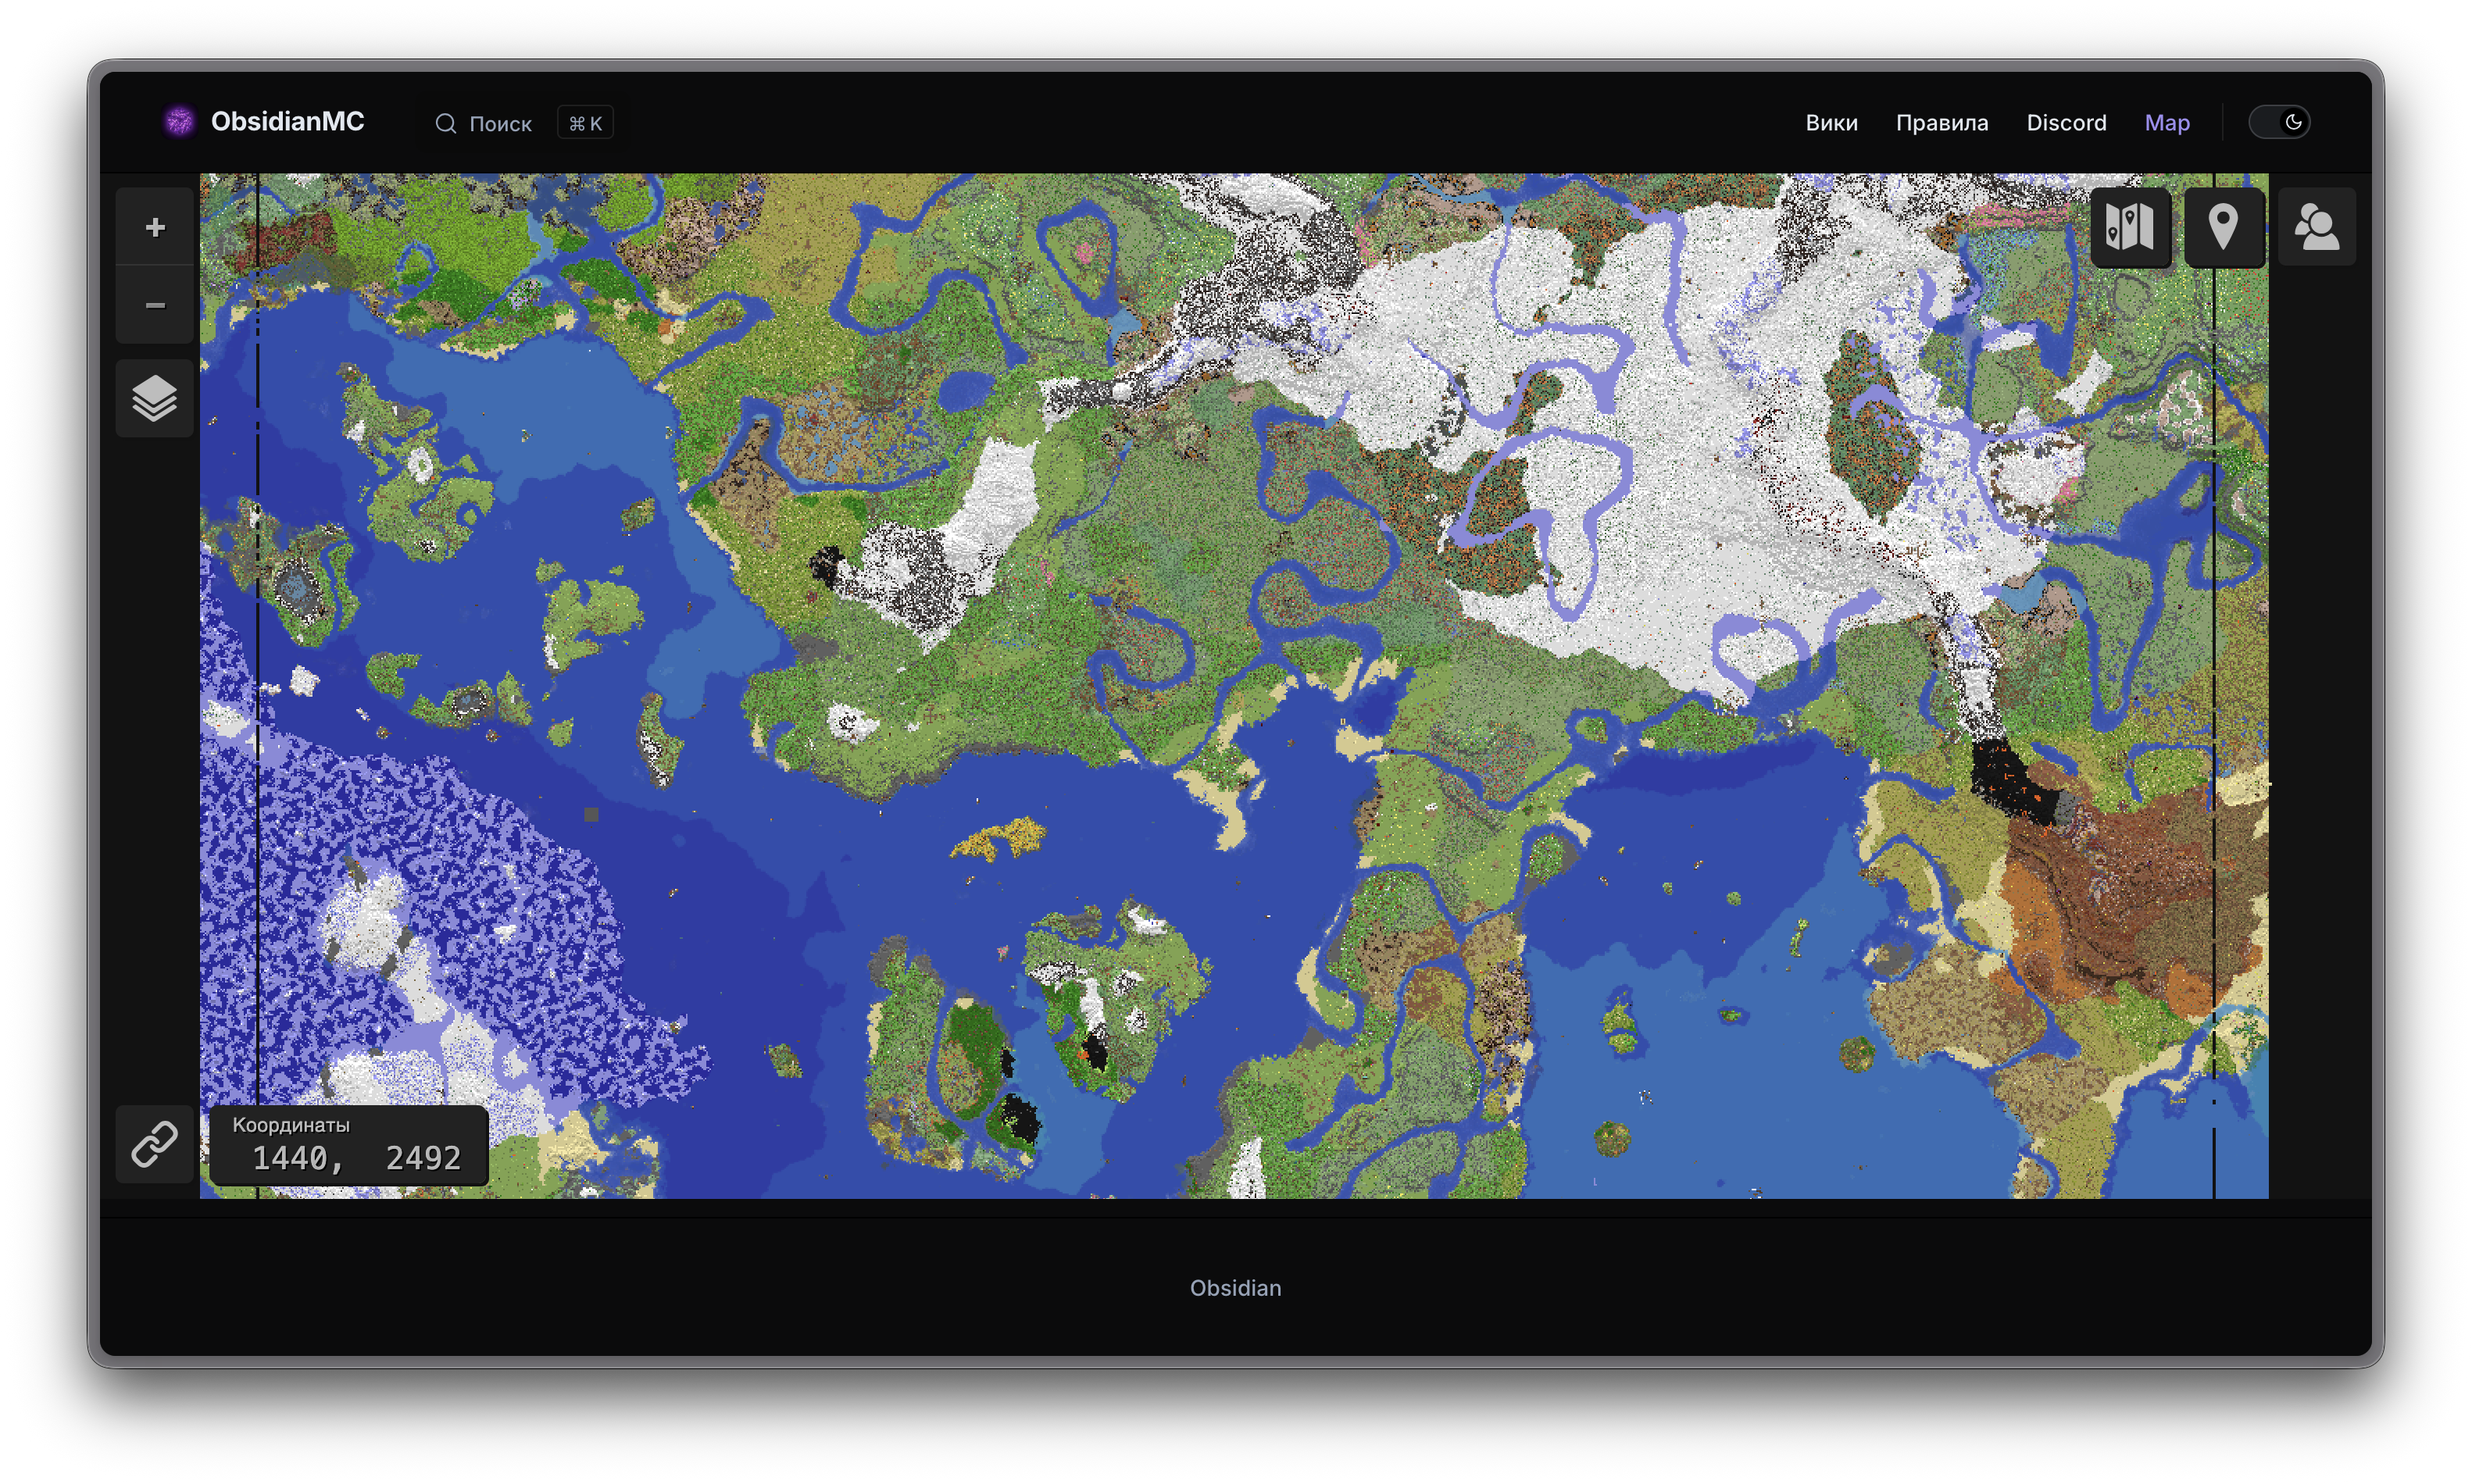Click the ⌘K shortcut badge
The height and width of the screenshot is (1484, 2472).
coord(585,123)
